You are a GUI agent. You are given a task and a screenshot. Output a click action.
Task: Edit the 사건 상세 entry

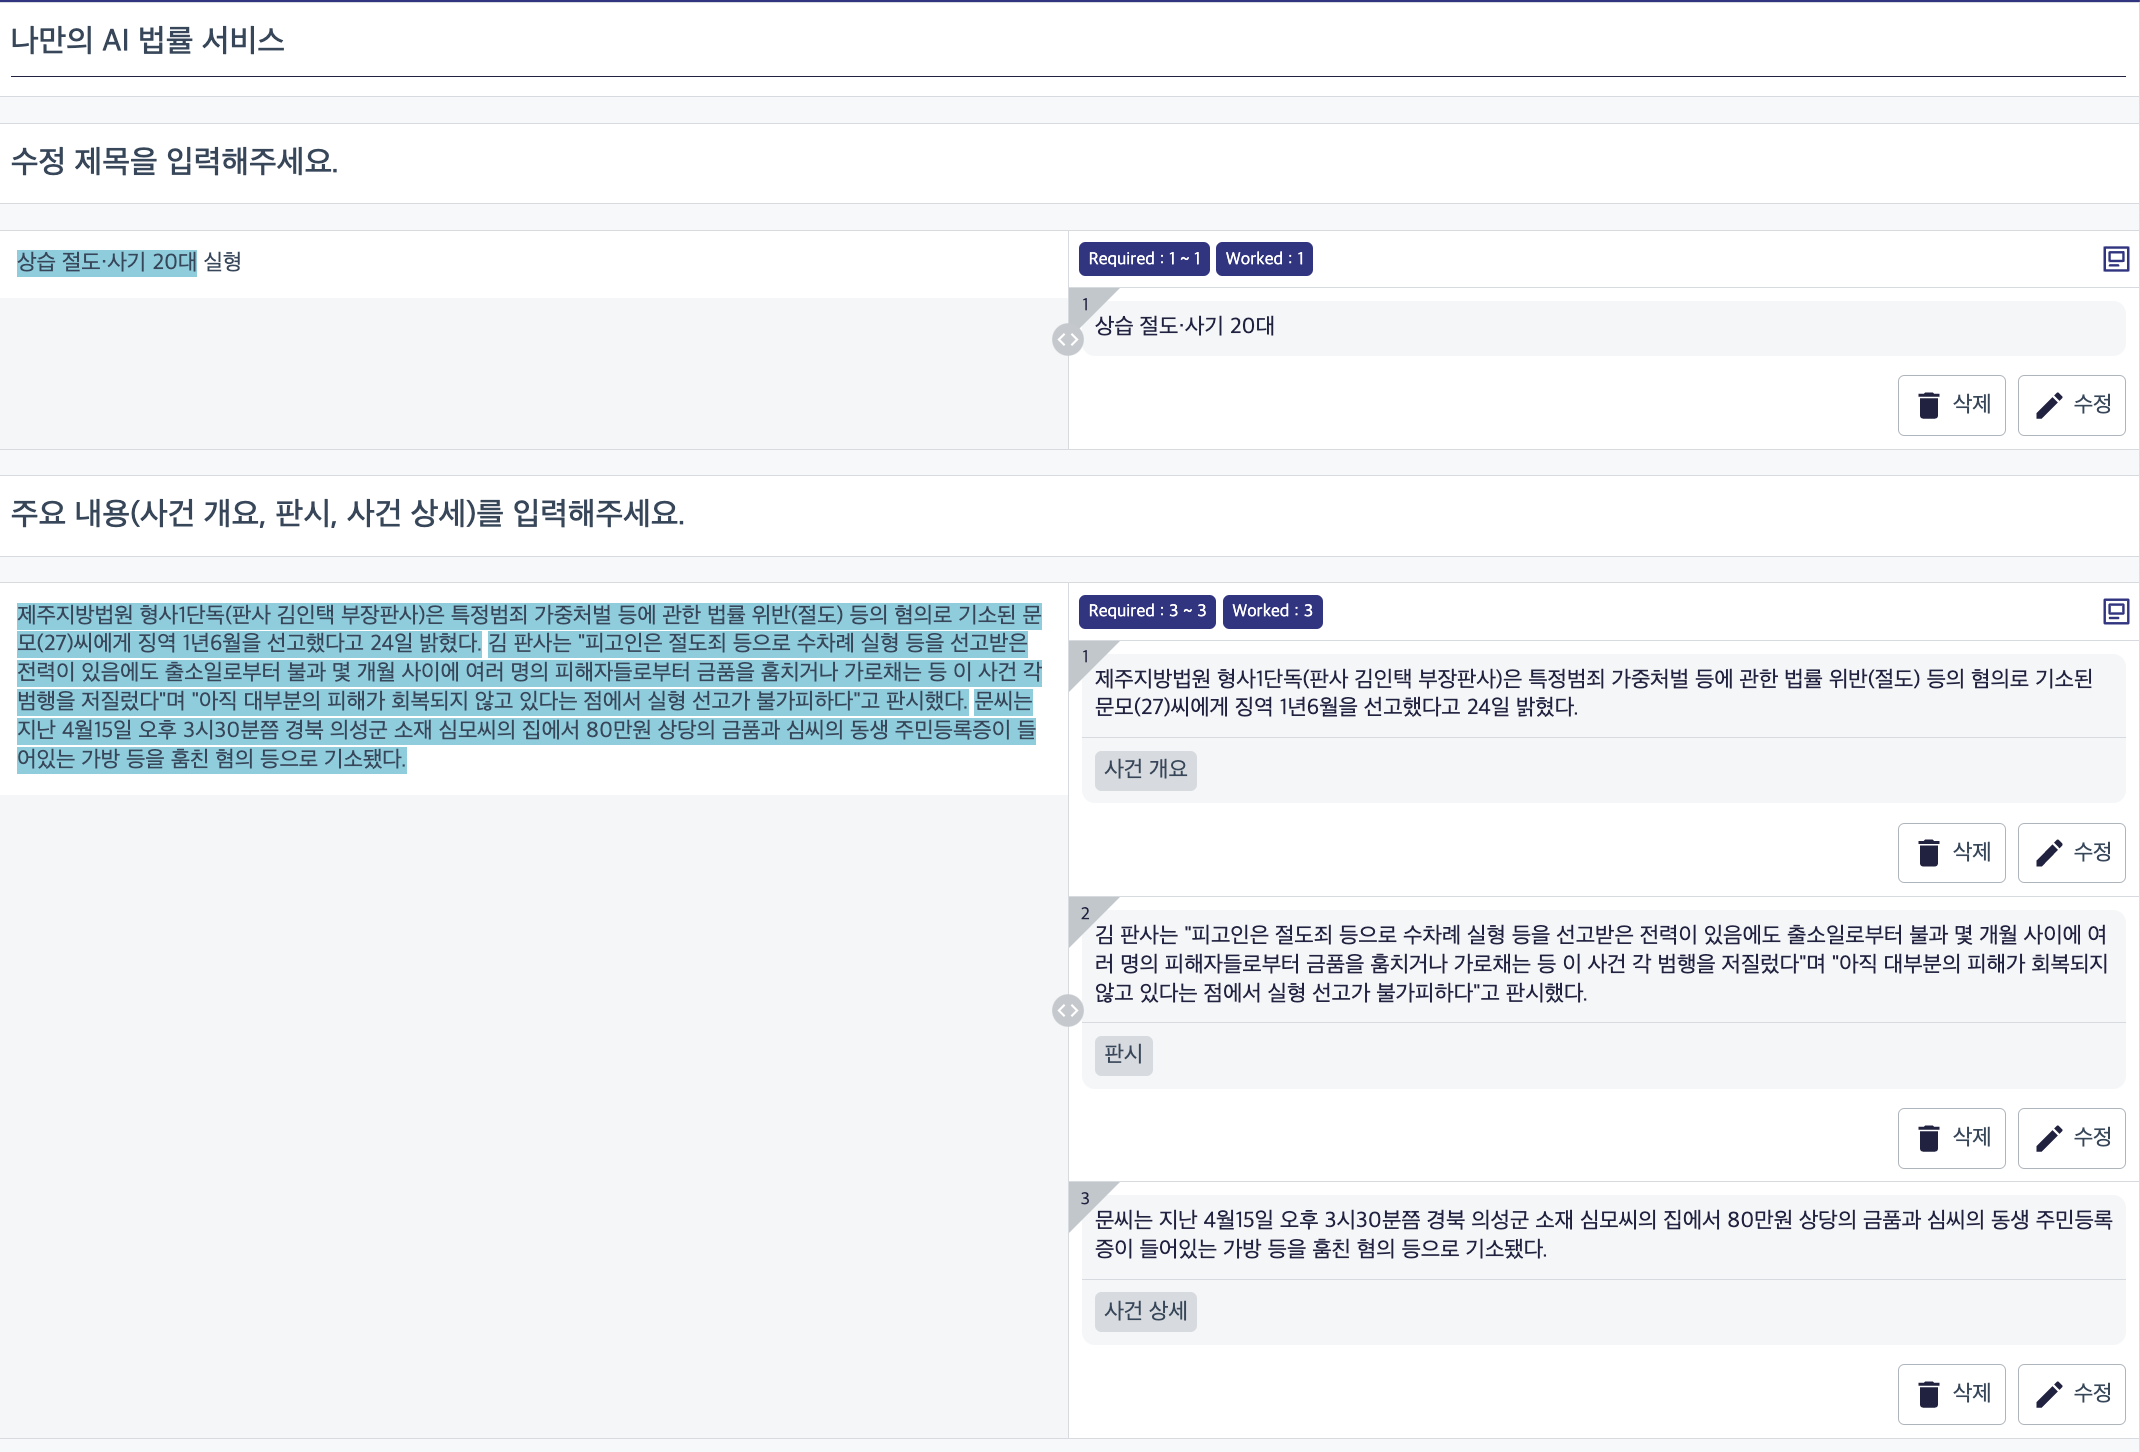coord(2071,1394)
